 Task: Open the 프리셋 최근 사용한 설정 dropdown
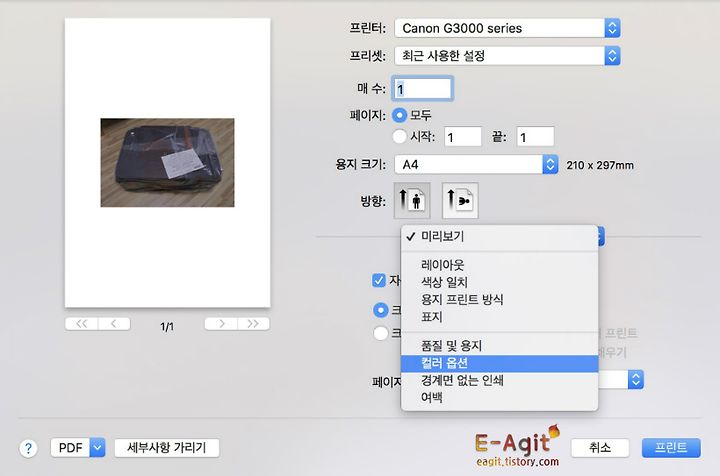(x=507, y=56)
